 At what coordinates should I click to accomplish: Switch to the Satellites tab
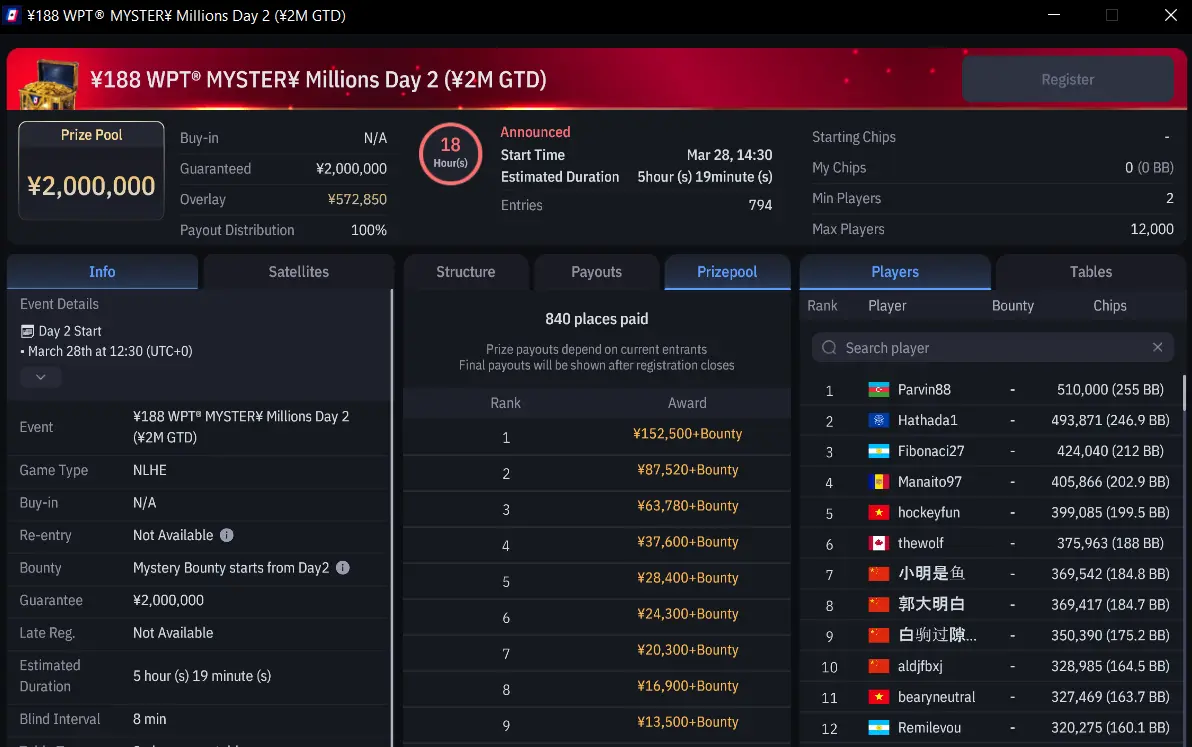coord(298,272)
